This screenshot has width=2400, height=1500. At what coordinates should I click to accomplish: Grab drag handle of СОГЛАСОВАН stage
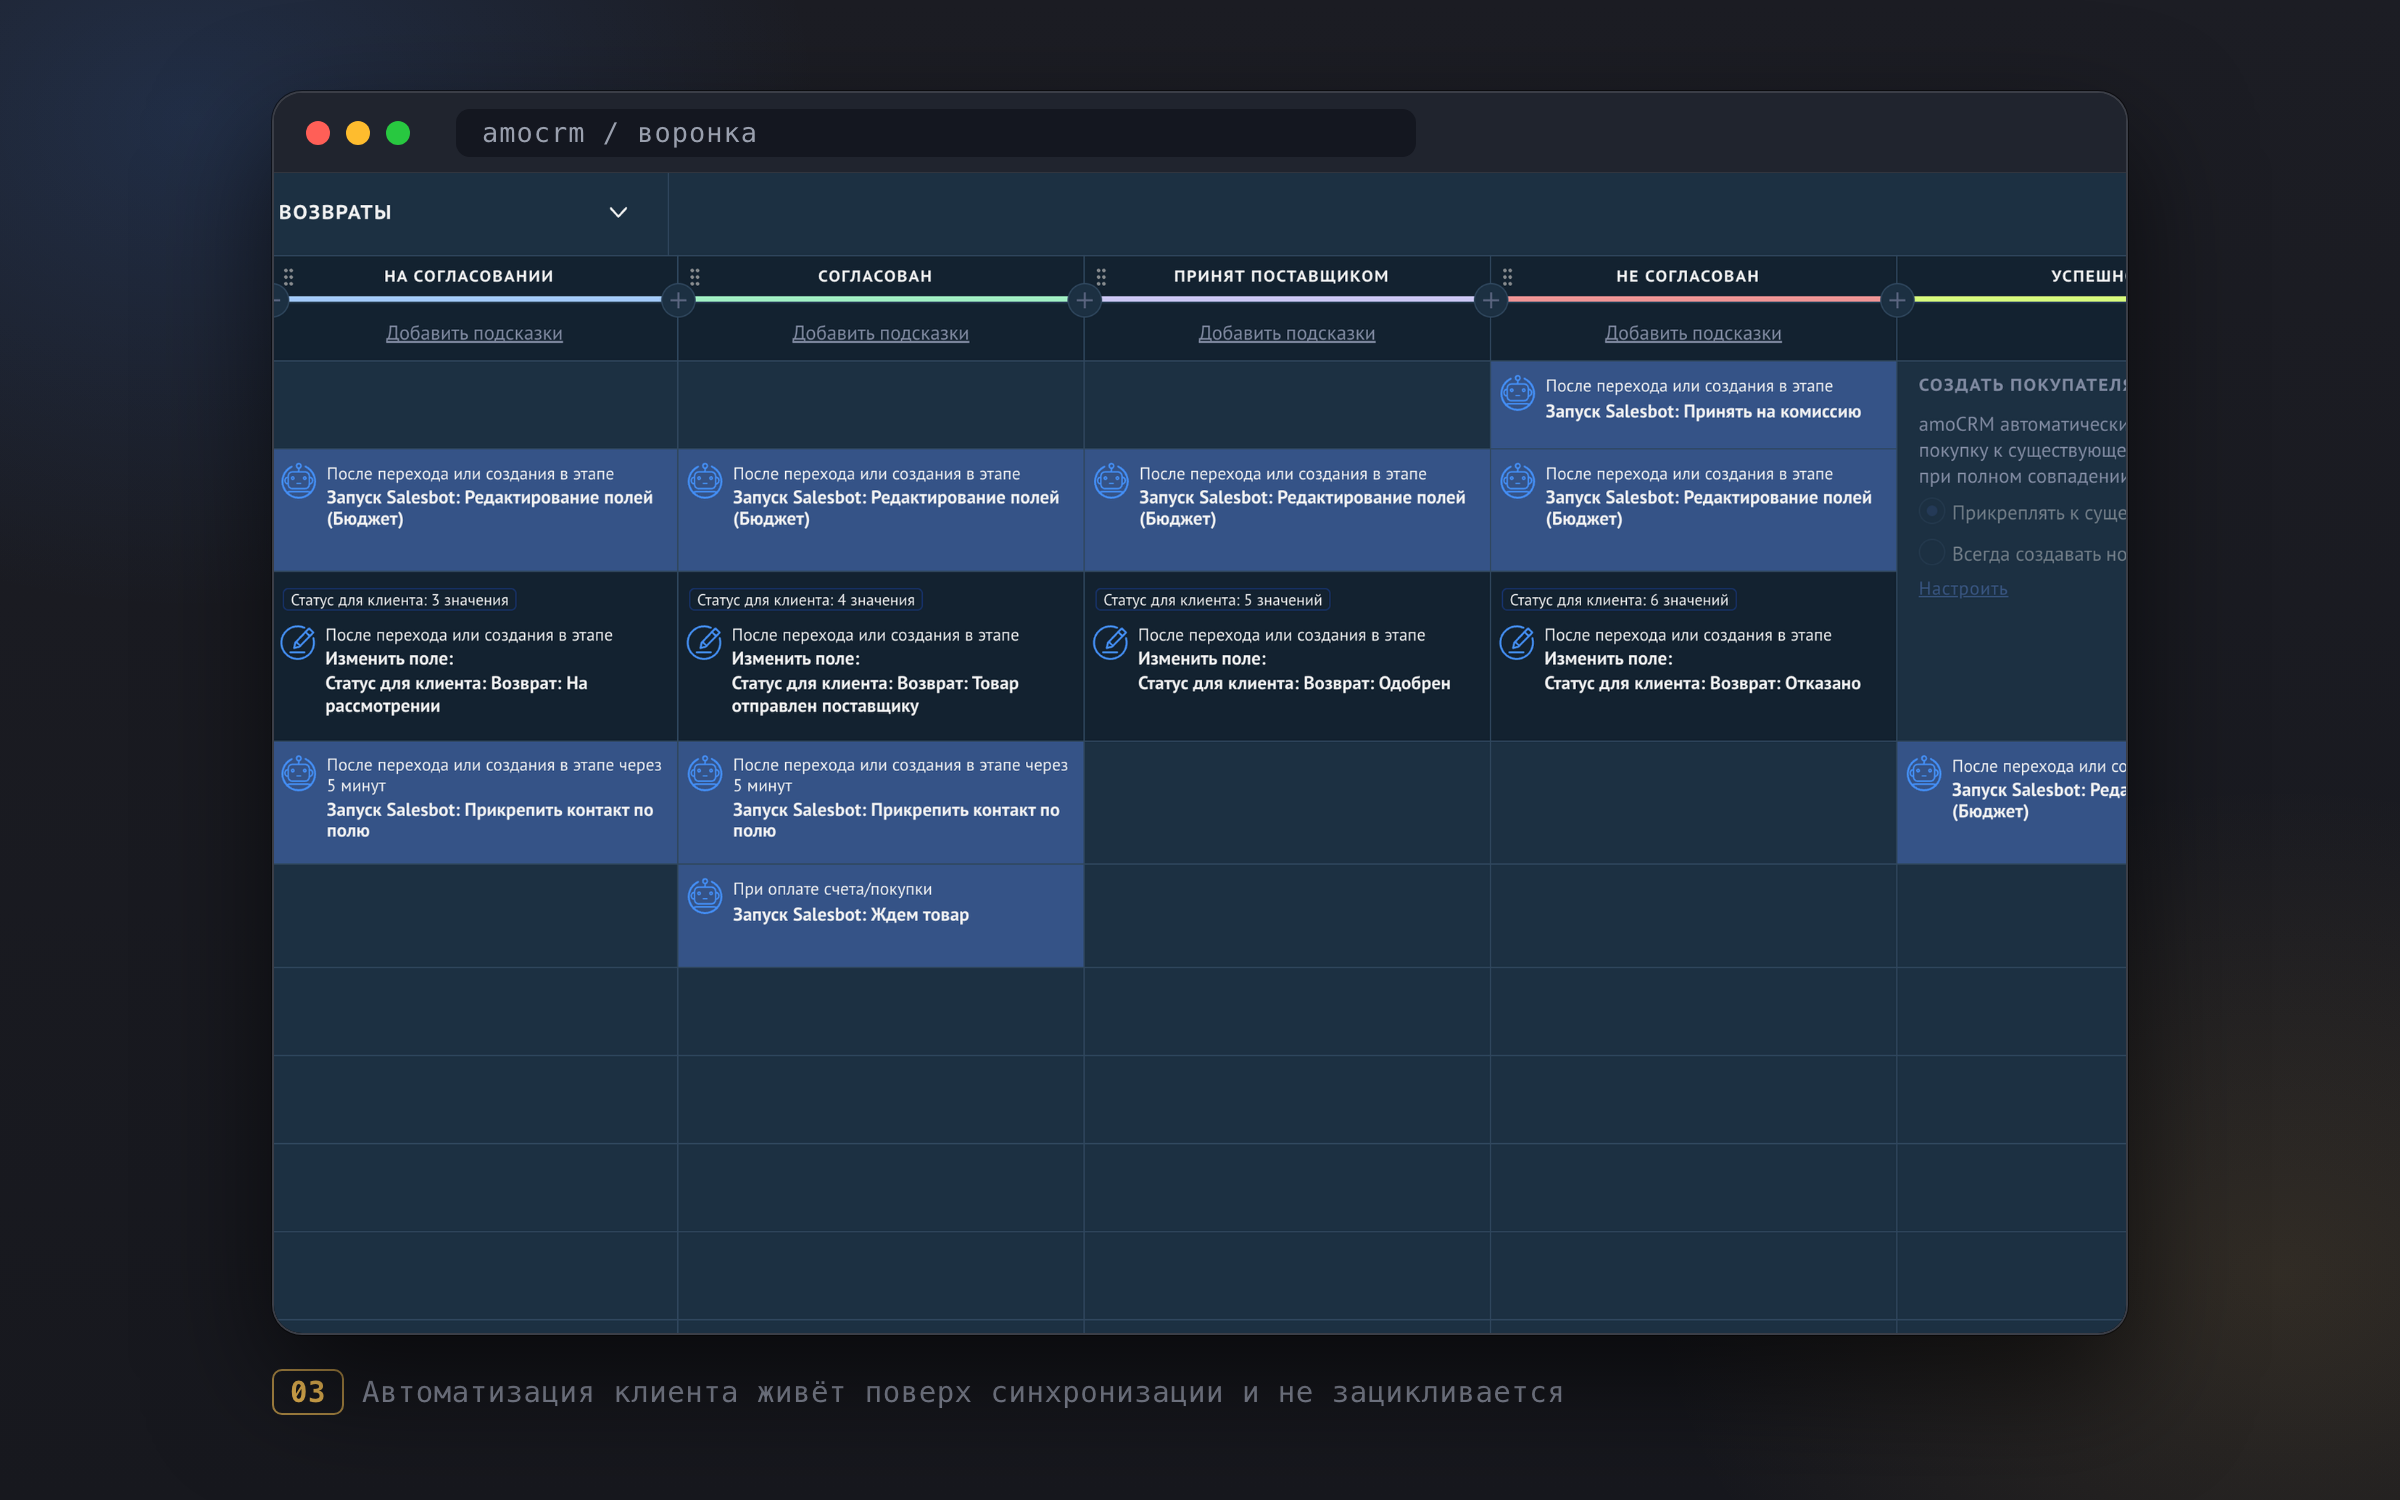[x=695, y=277]
